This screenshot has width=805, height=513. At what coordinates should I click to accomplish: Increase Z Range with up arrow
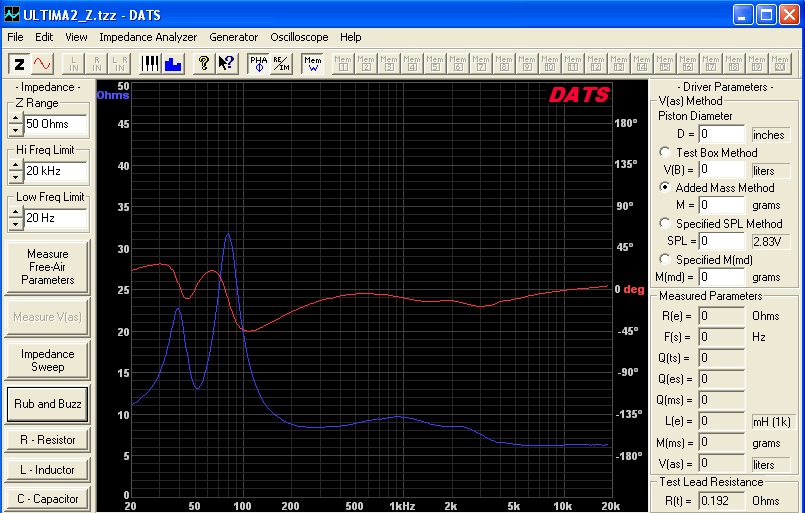coord(16,119)
